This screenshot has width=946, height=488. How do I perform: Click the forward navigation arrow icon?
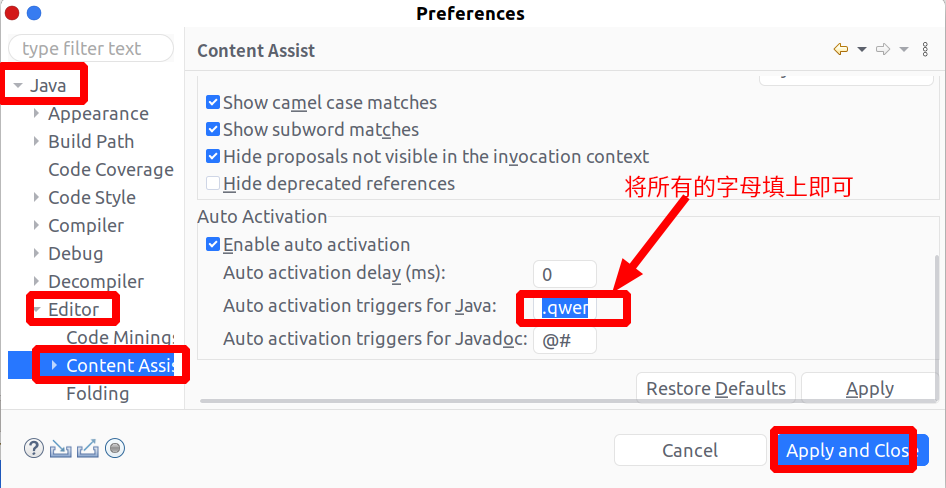883,50
